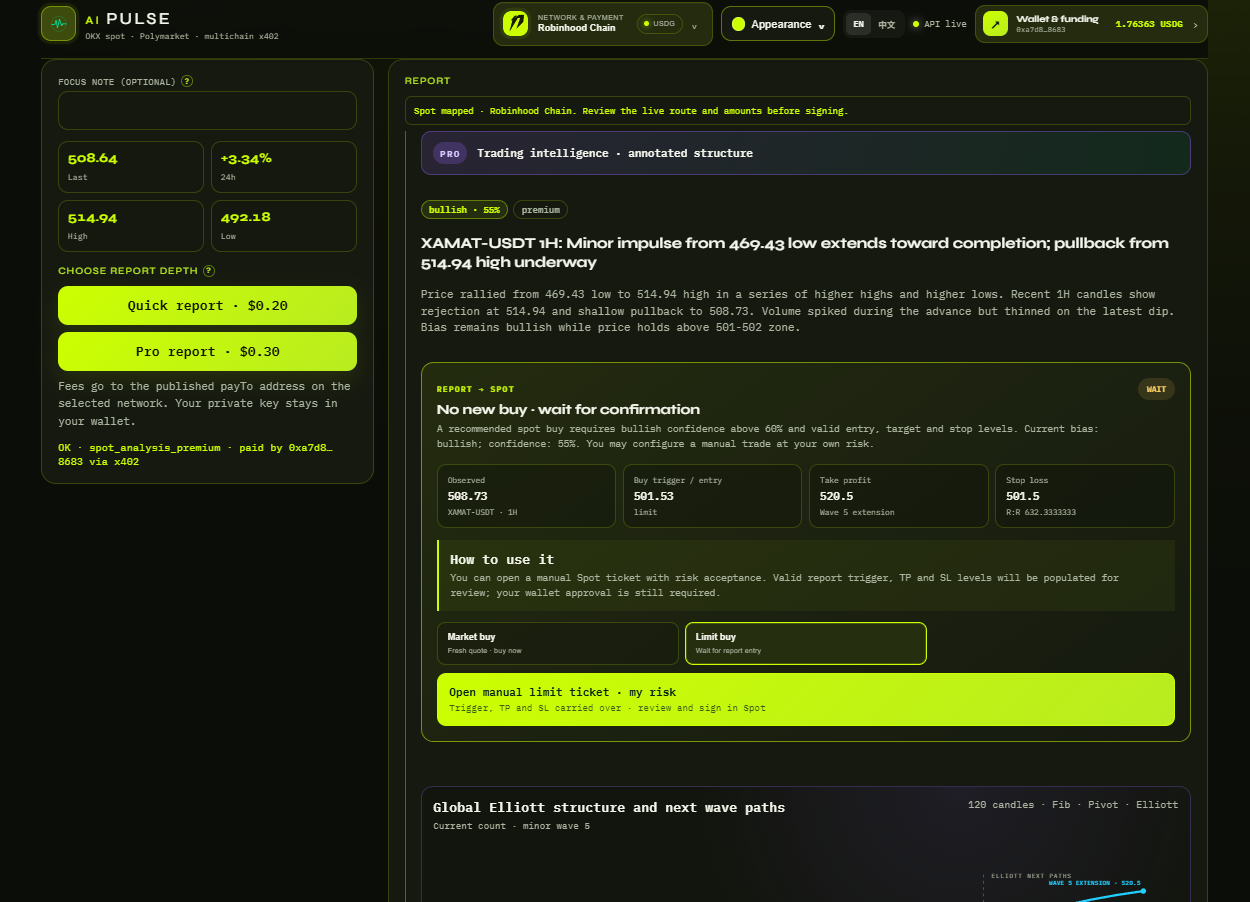Click the WAIT status badge
The height and width of the screenshot is (902, 1250).
(x=1156, y=389)
